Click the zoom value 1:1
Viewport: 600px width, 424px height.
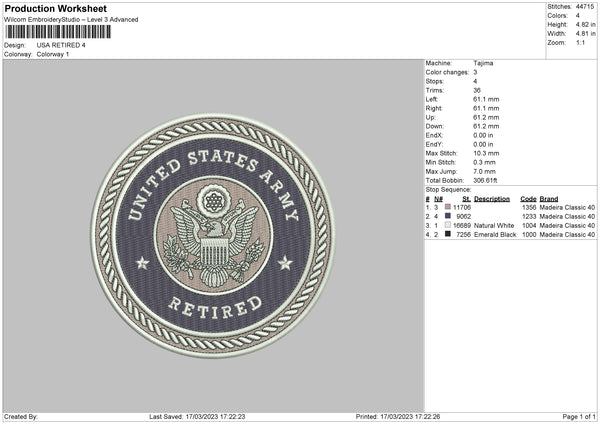point(580,43)
